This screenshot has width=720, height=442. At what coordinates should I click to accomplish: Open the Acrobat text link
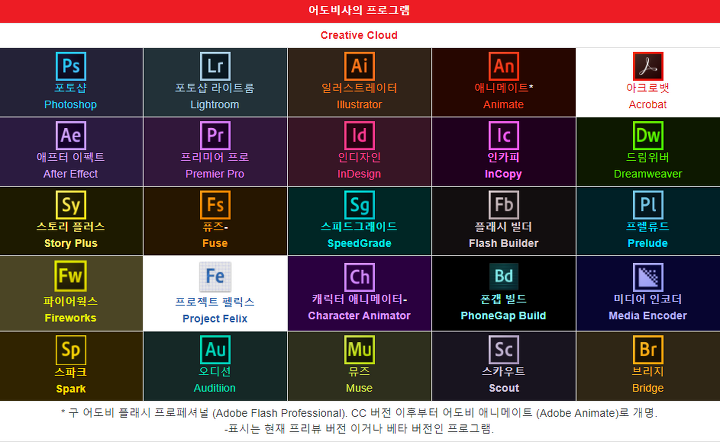[x=648, y=105]
